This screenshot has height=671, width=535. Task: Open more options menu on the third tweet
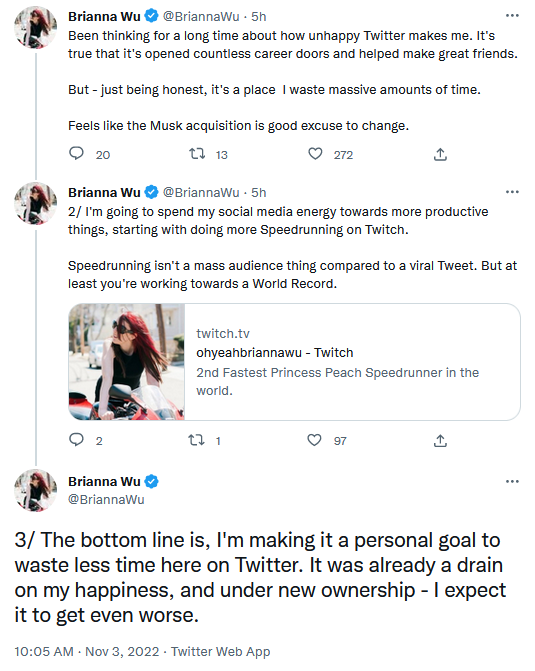[512, 481]
